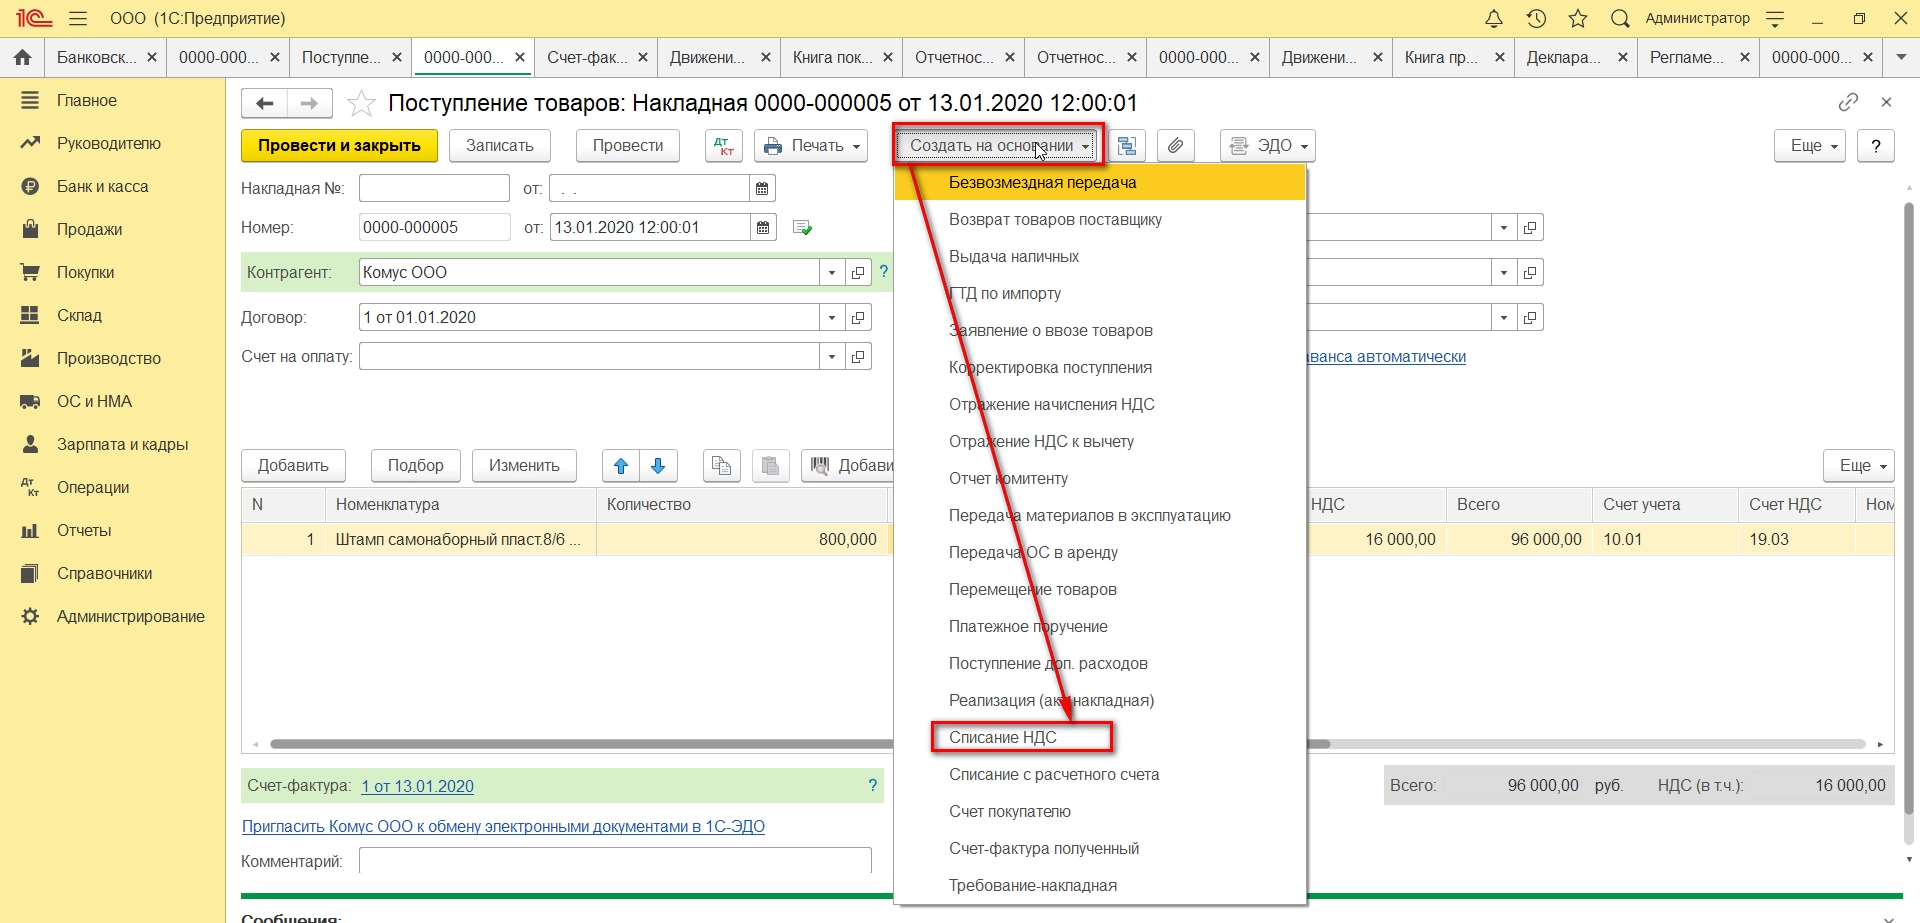
Task: Open the Печать dropdown button
Action: [811, 146]
